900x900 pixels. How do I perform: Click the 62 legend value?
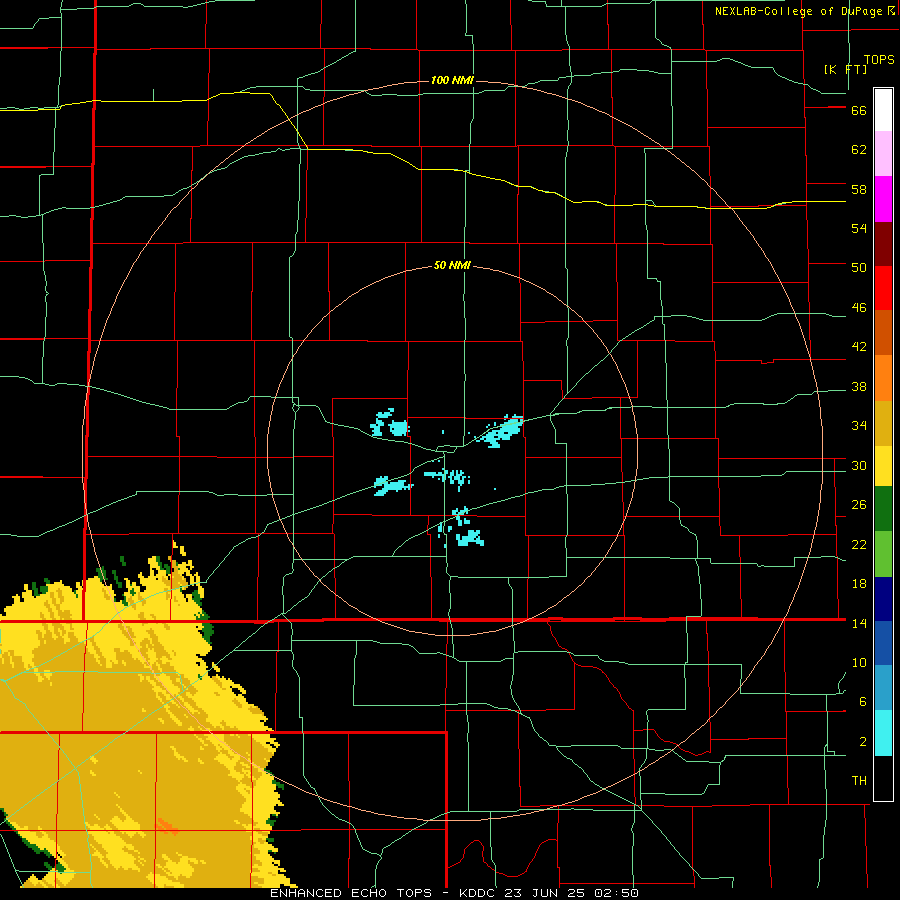click(x=859, y=150)
